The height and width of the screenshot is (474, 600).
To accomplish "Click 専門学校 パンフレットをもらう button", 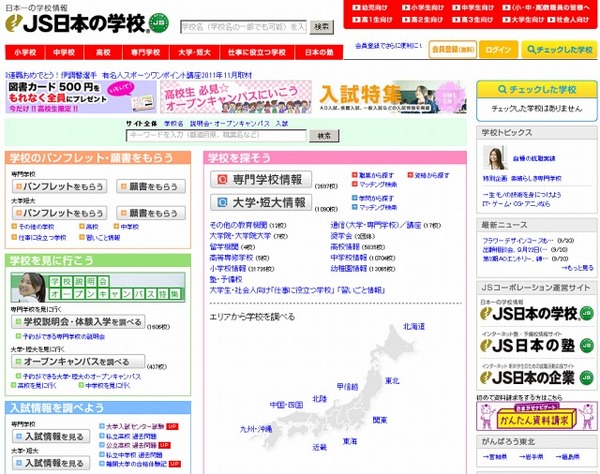I will [59, 186].
